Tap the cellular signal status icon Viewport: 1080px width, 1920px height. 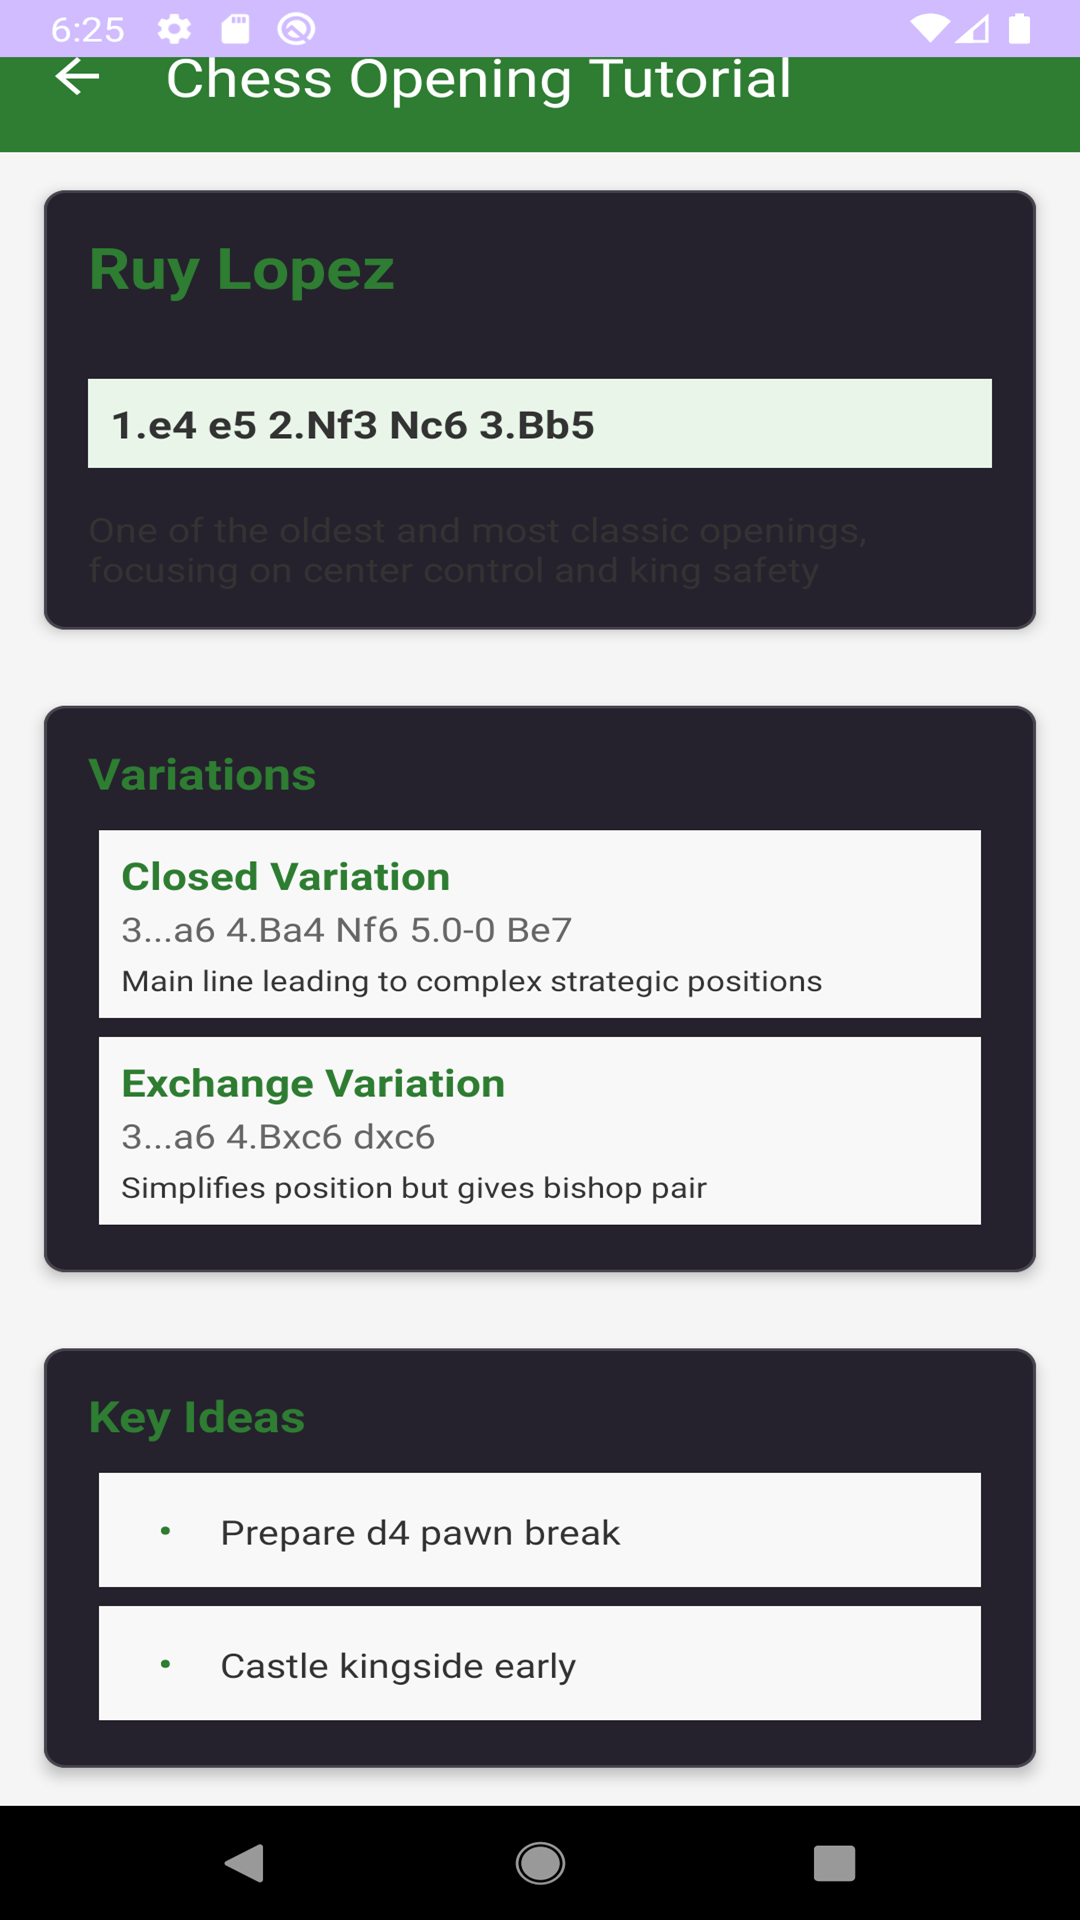972,29
